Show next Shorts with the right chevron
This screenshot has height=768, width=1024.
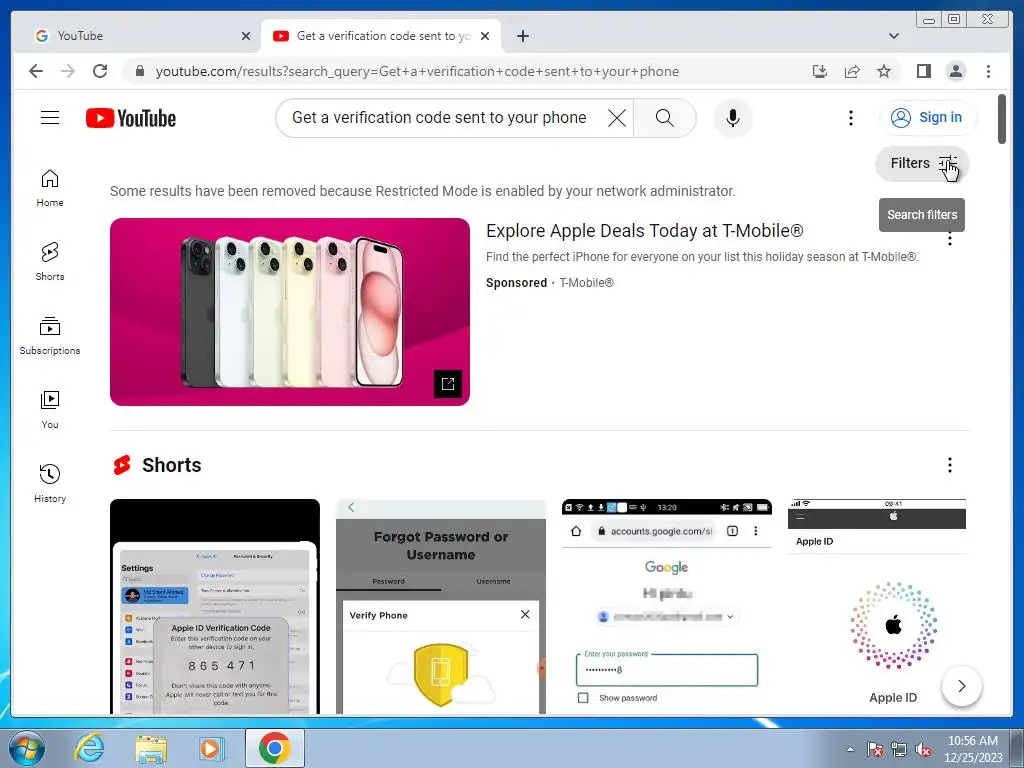[x=961, y=686]
